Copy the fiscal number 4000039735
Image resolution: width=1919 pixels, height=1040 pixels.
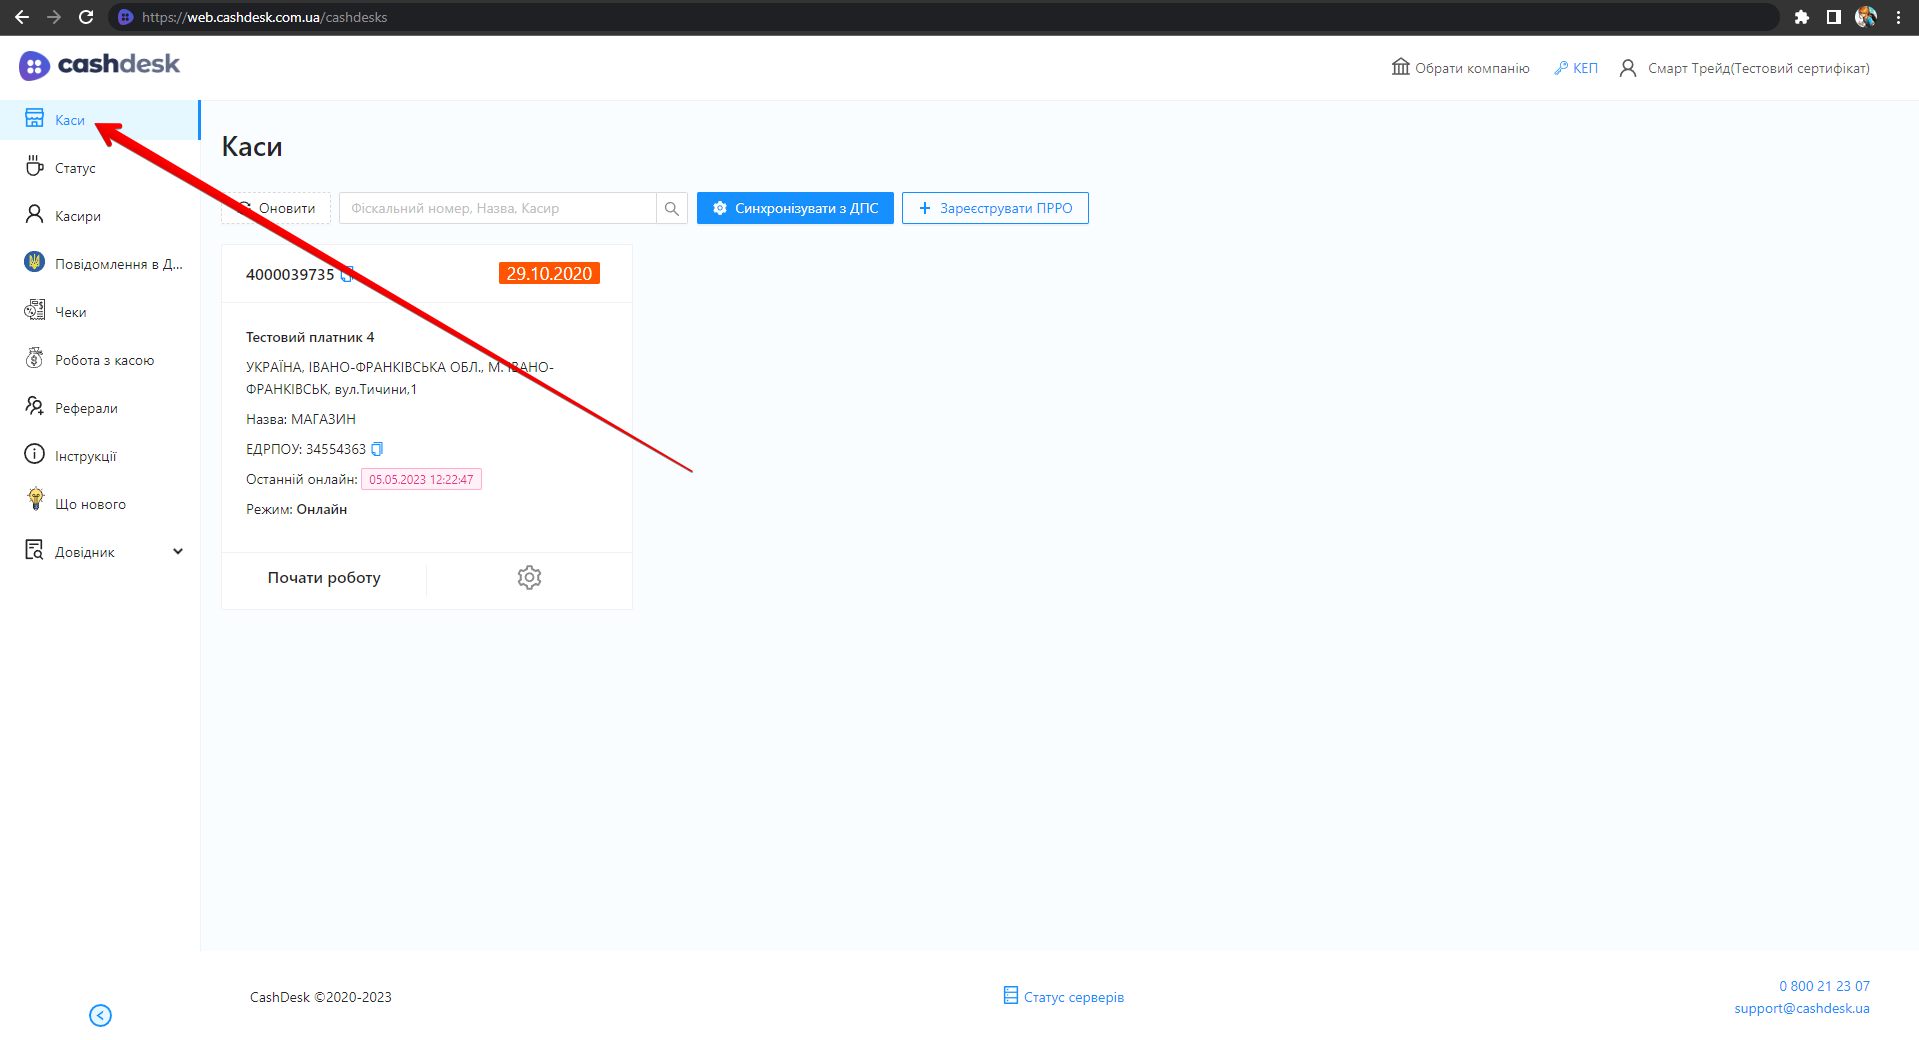tap(347, 275)
